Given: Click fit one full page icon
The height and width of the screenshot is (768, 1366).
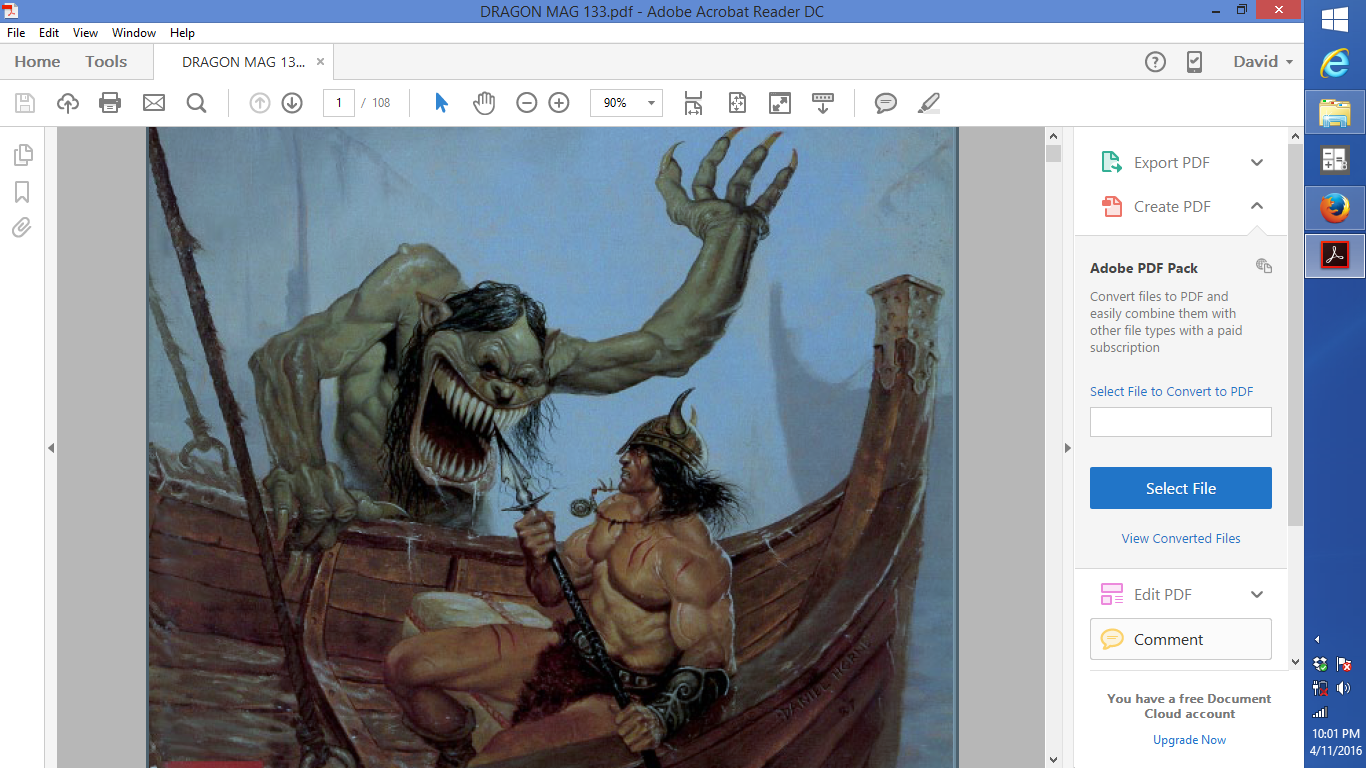Looking at the screenshot, I should pyautogui.click(x=737, y=103).
